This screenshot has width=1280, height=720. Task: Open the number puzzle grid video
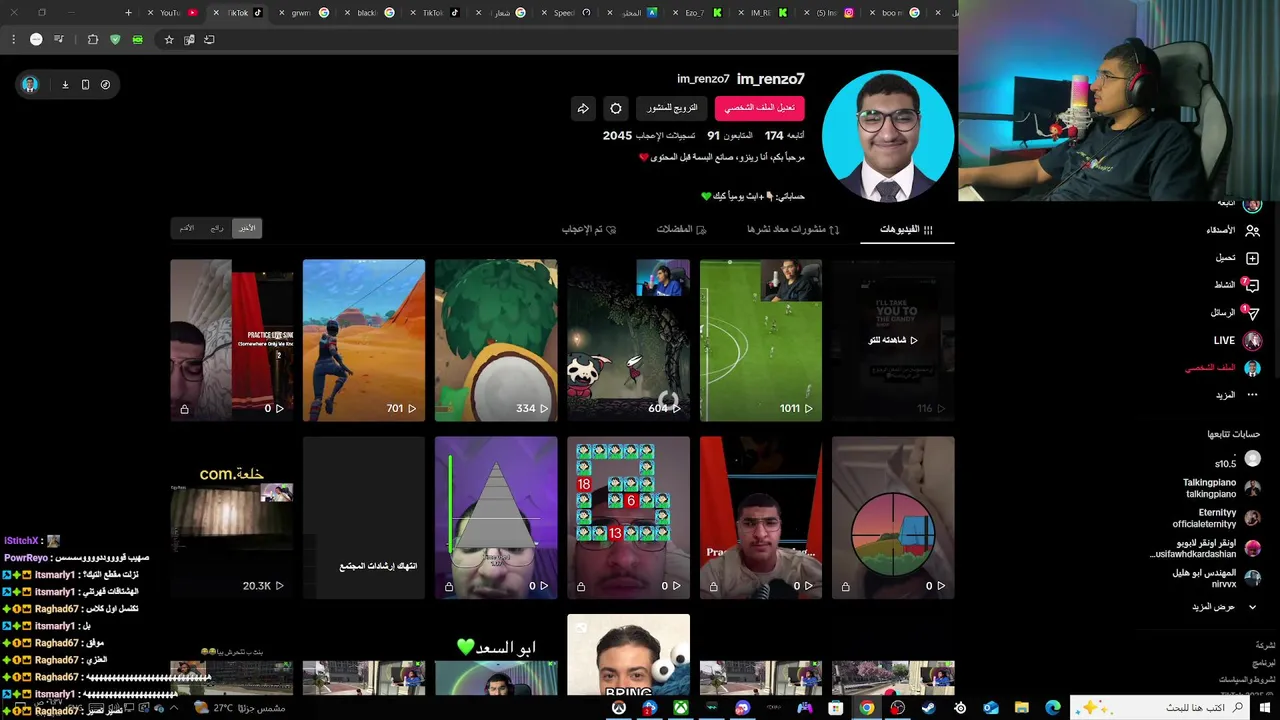pos(628,518)
